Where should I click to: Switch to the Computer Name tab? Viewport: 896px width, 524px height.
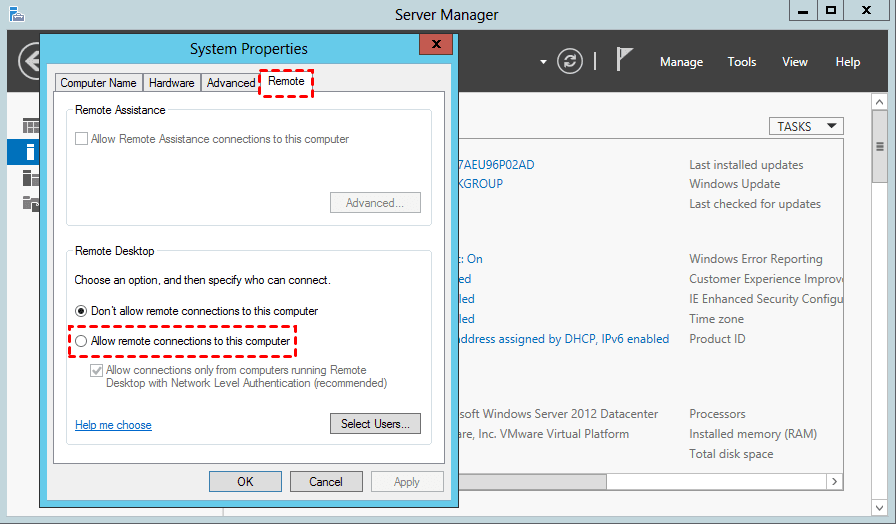click(x=98, y=83)
